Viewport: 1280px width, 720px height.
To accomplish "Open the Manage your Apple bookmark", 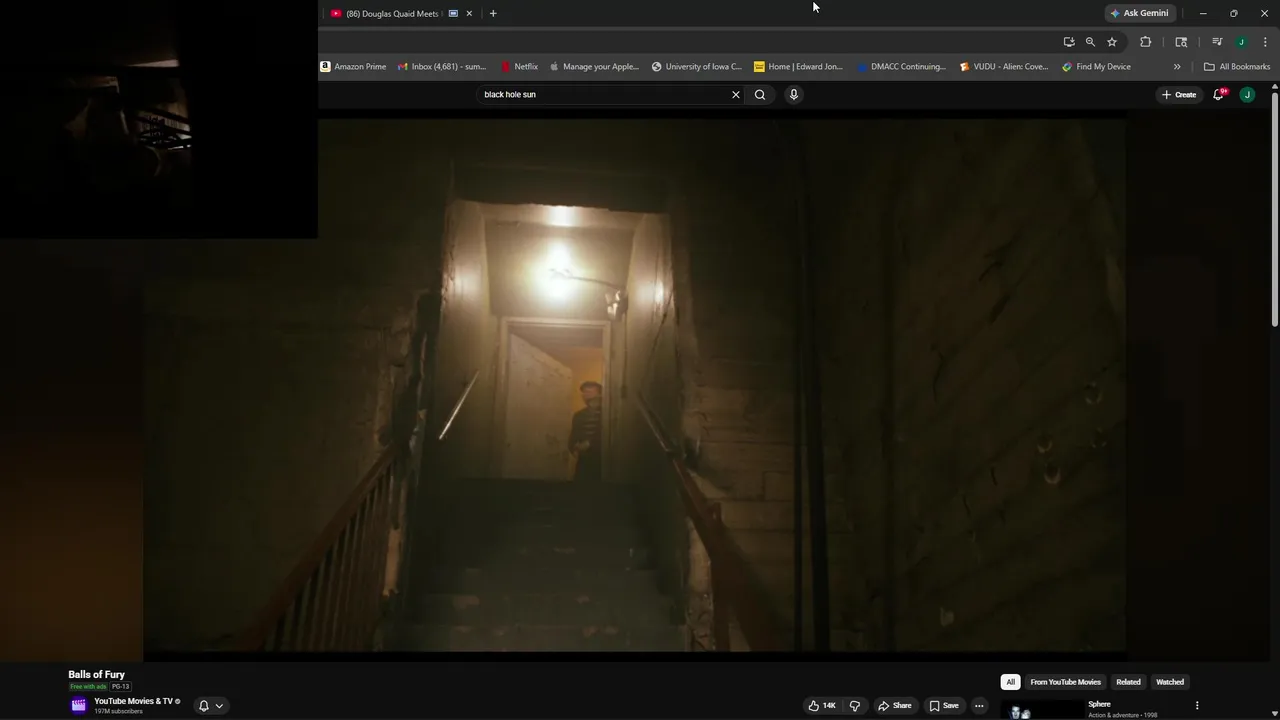I will pos(594,67).
